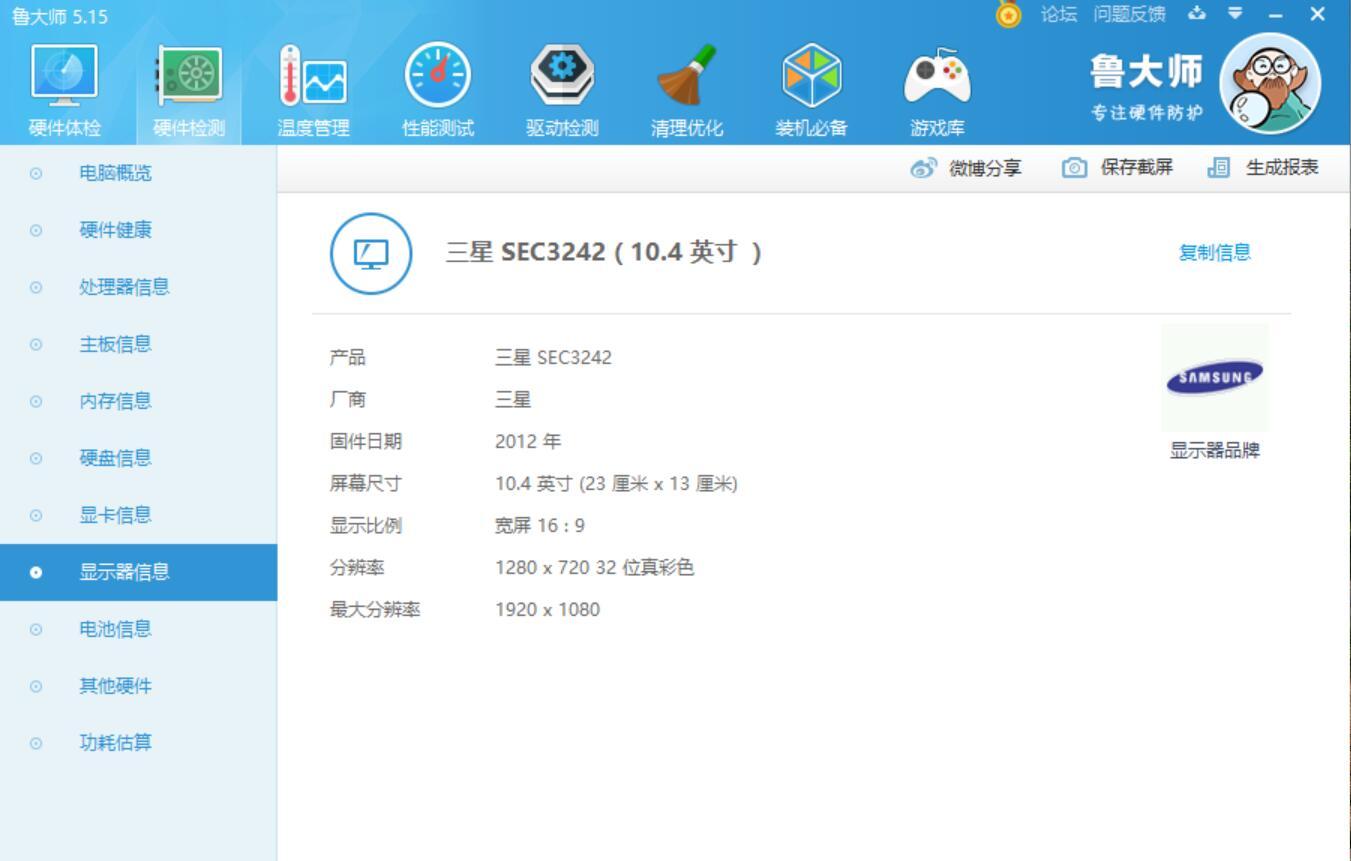Select 显卡信息 in sidebar

[x=138, y=515]
